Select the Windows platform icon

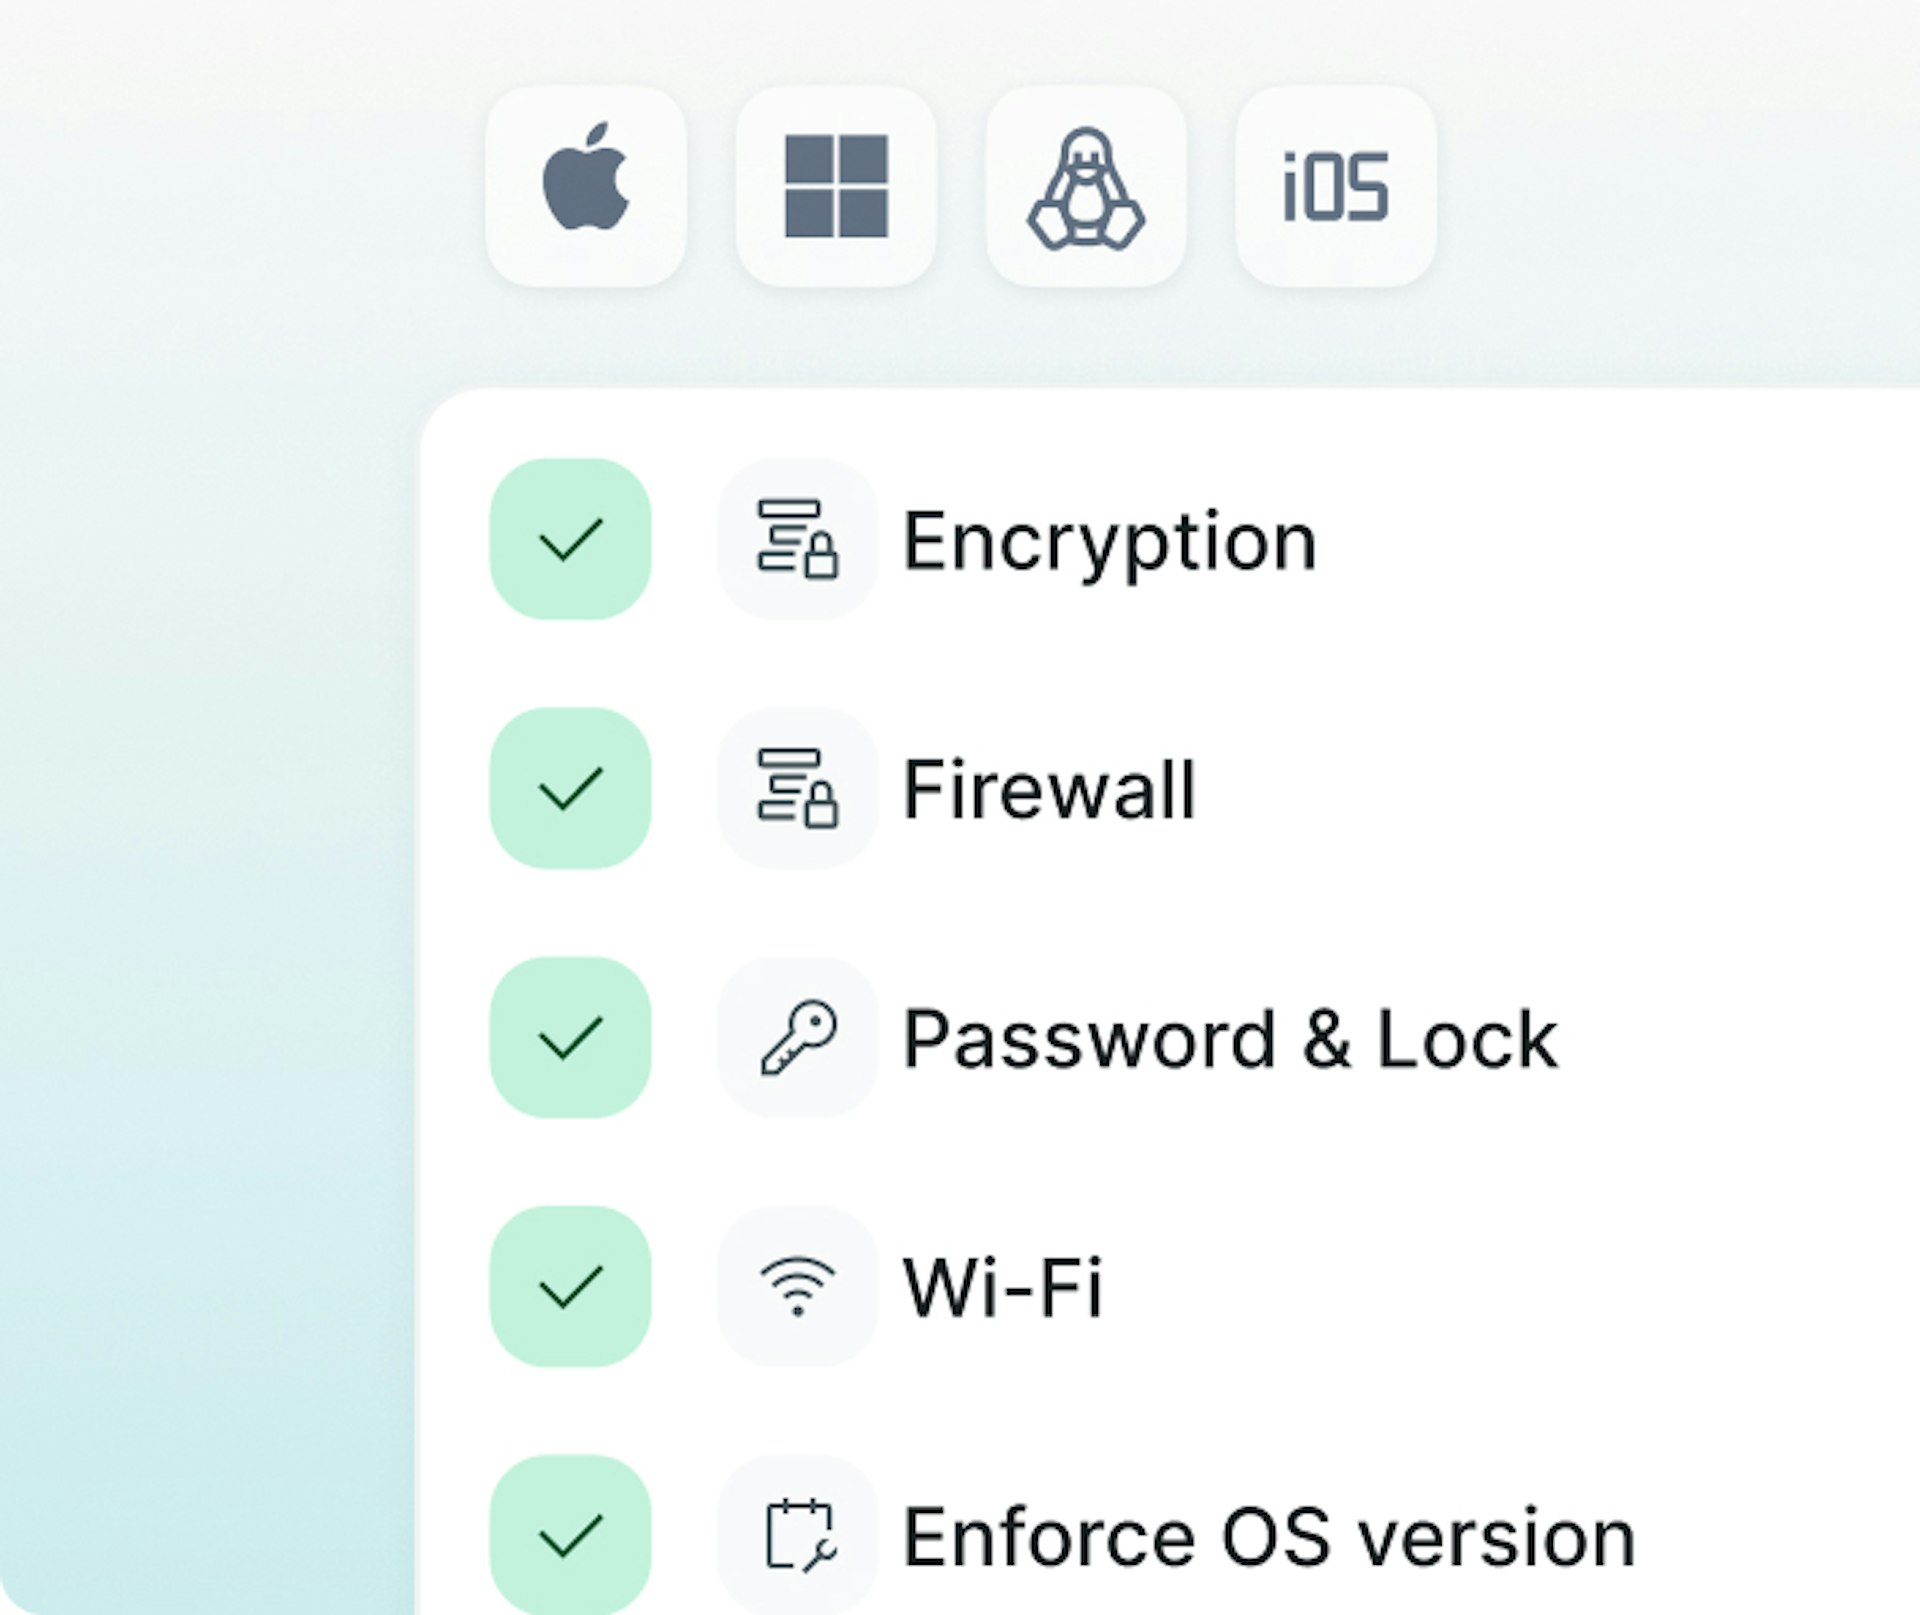(836, 186)
